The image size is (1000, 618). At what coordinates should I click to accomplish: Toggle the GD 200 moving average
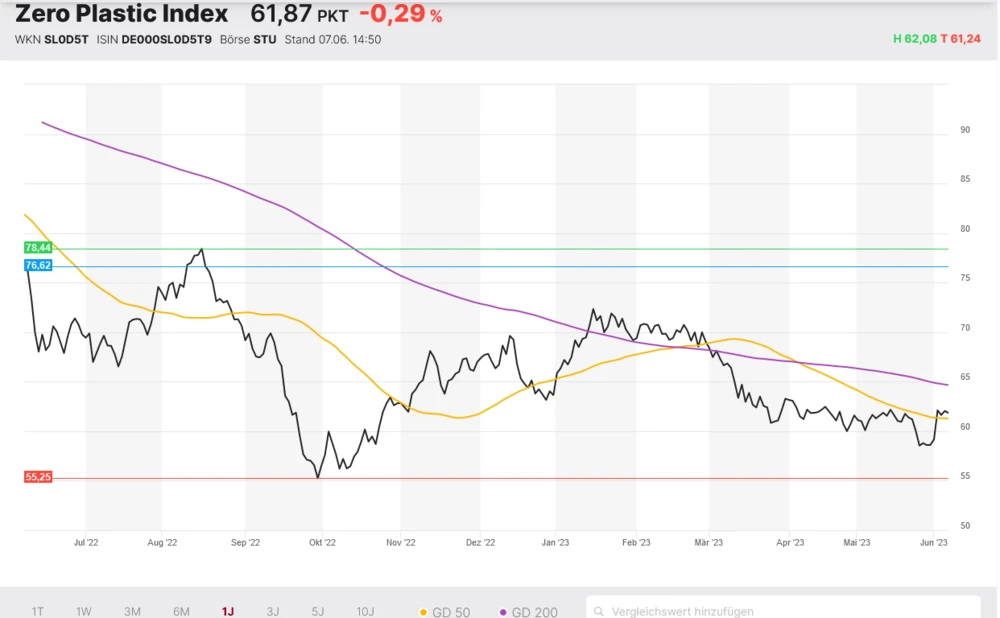coord(528,611)
